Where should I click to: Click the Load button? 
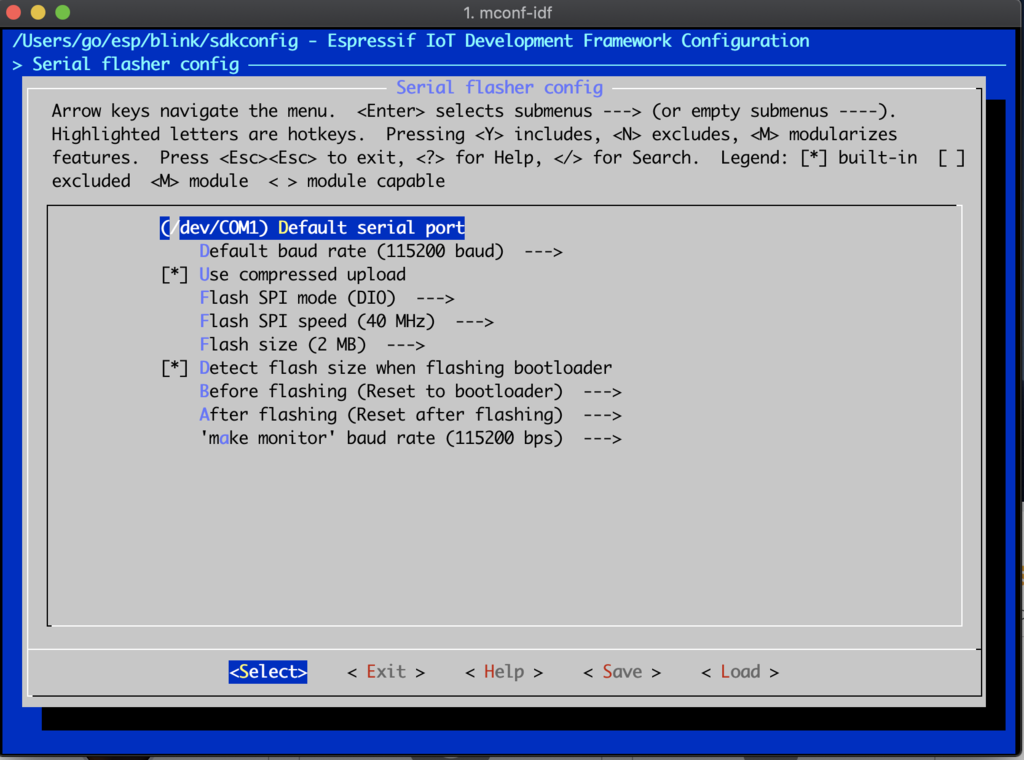[740, 672]
